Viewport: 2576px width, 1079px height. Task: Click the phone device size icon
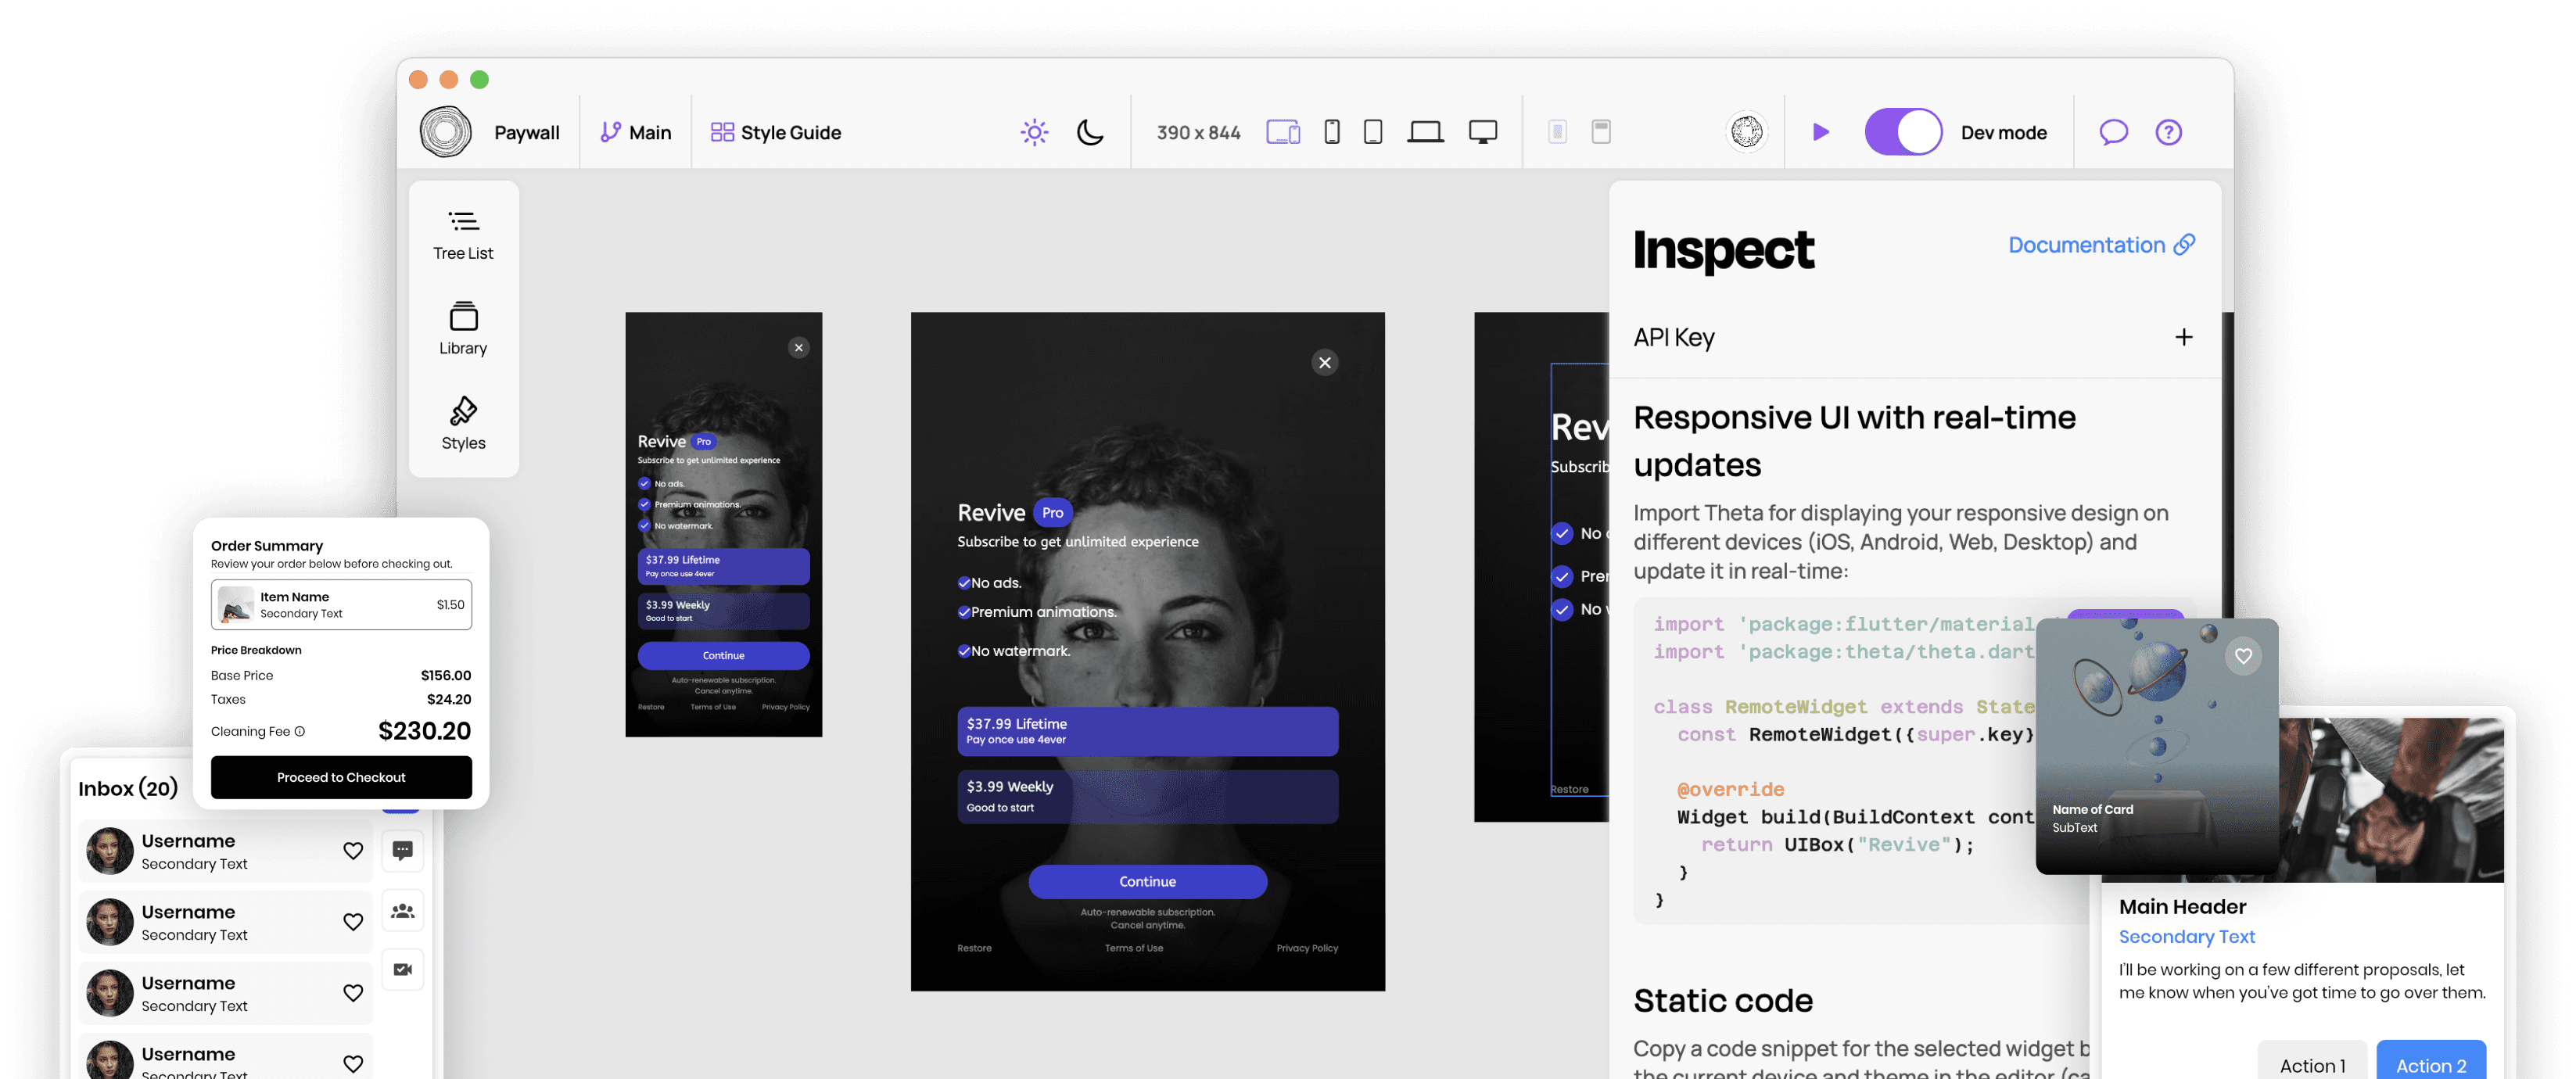[1333, 131]
